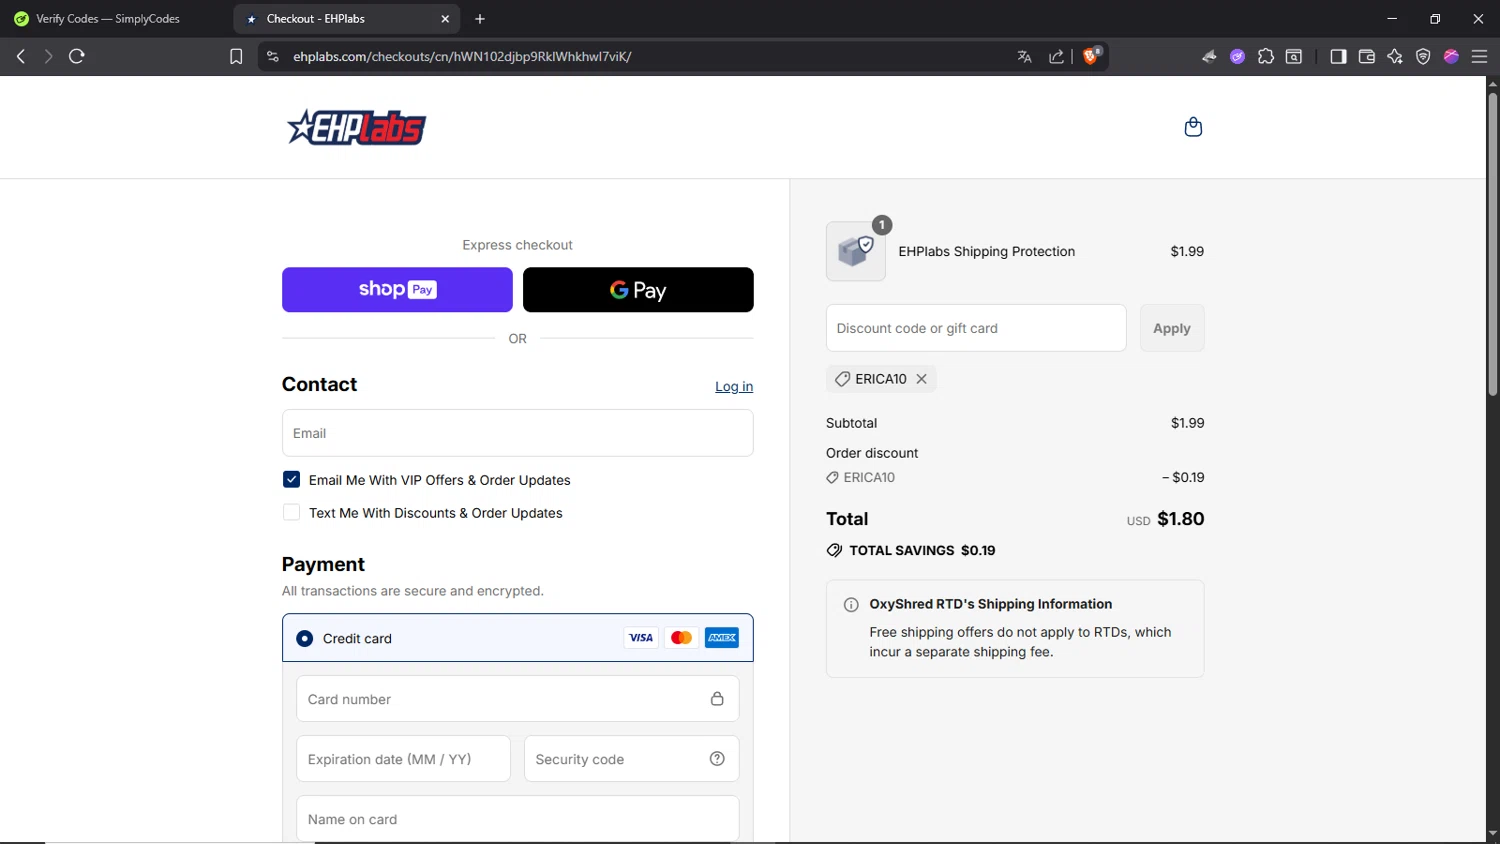Open the shopping bag cart icon
This screenshot has height=844, width=1500.
tap(1193, 127)
